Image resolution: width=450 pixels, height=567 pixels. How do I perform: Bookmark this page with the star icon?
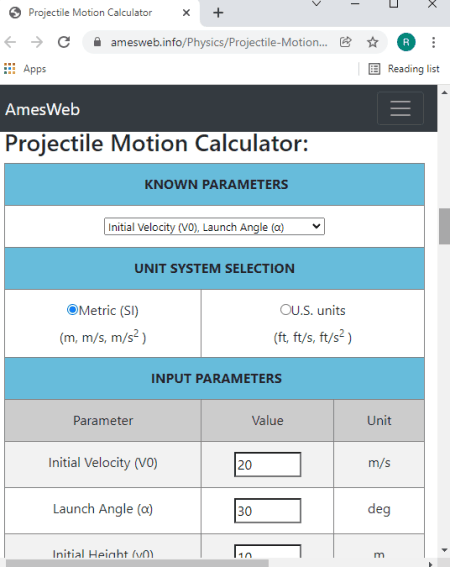(x=372, y=42)
